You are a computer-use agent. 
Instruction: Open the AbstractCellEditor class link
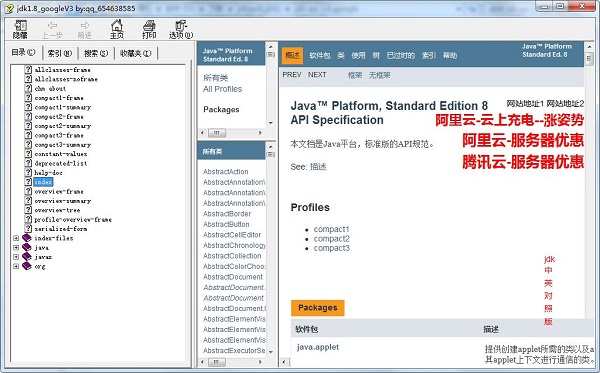coord(232,235)
